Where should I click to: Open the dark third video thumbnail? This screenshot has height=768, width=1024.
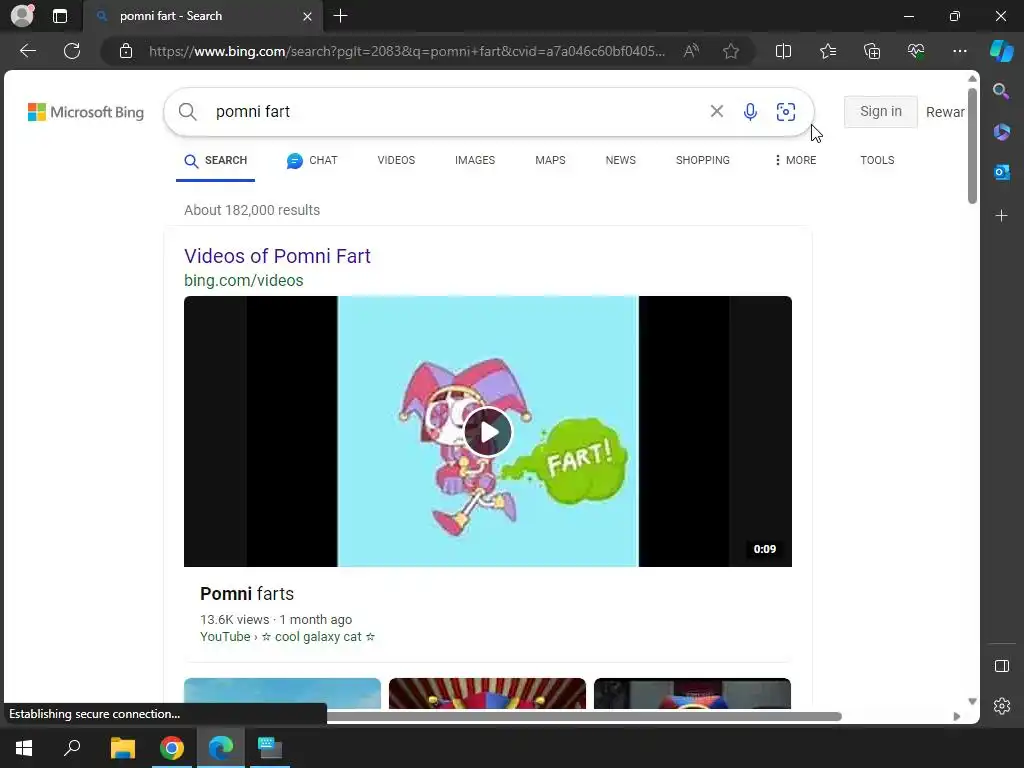tap(692, 694)
